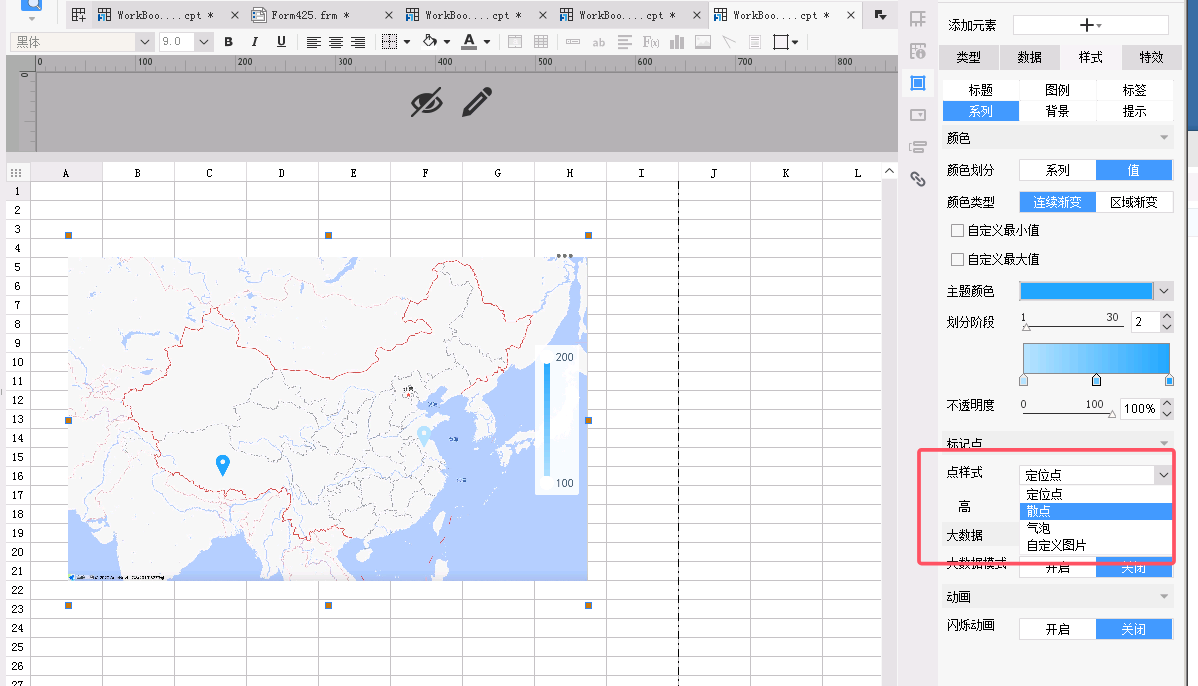Click the select-all corner of the spreadsheet
The image size is (1198, 686).
tap(16, 173)
